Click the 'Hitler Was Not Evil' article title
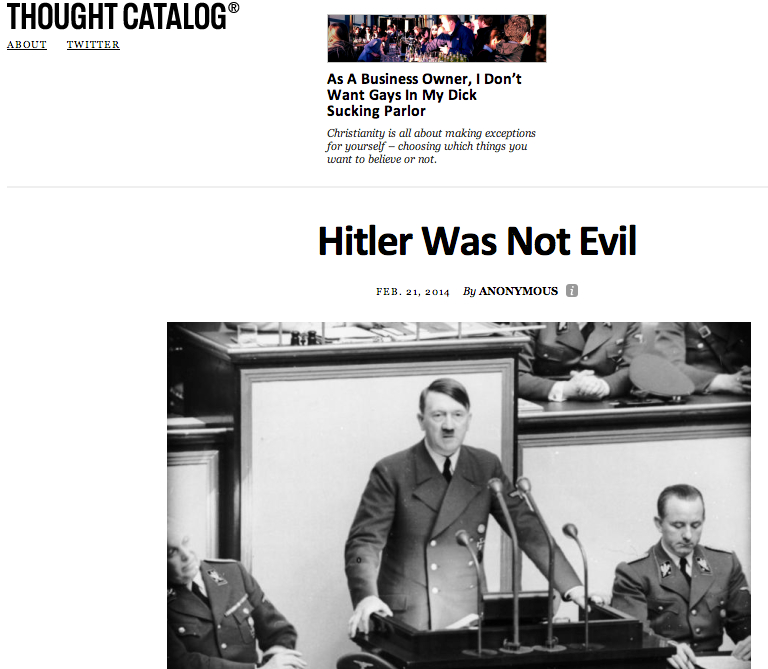 pos(477,241)
